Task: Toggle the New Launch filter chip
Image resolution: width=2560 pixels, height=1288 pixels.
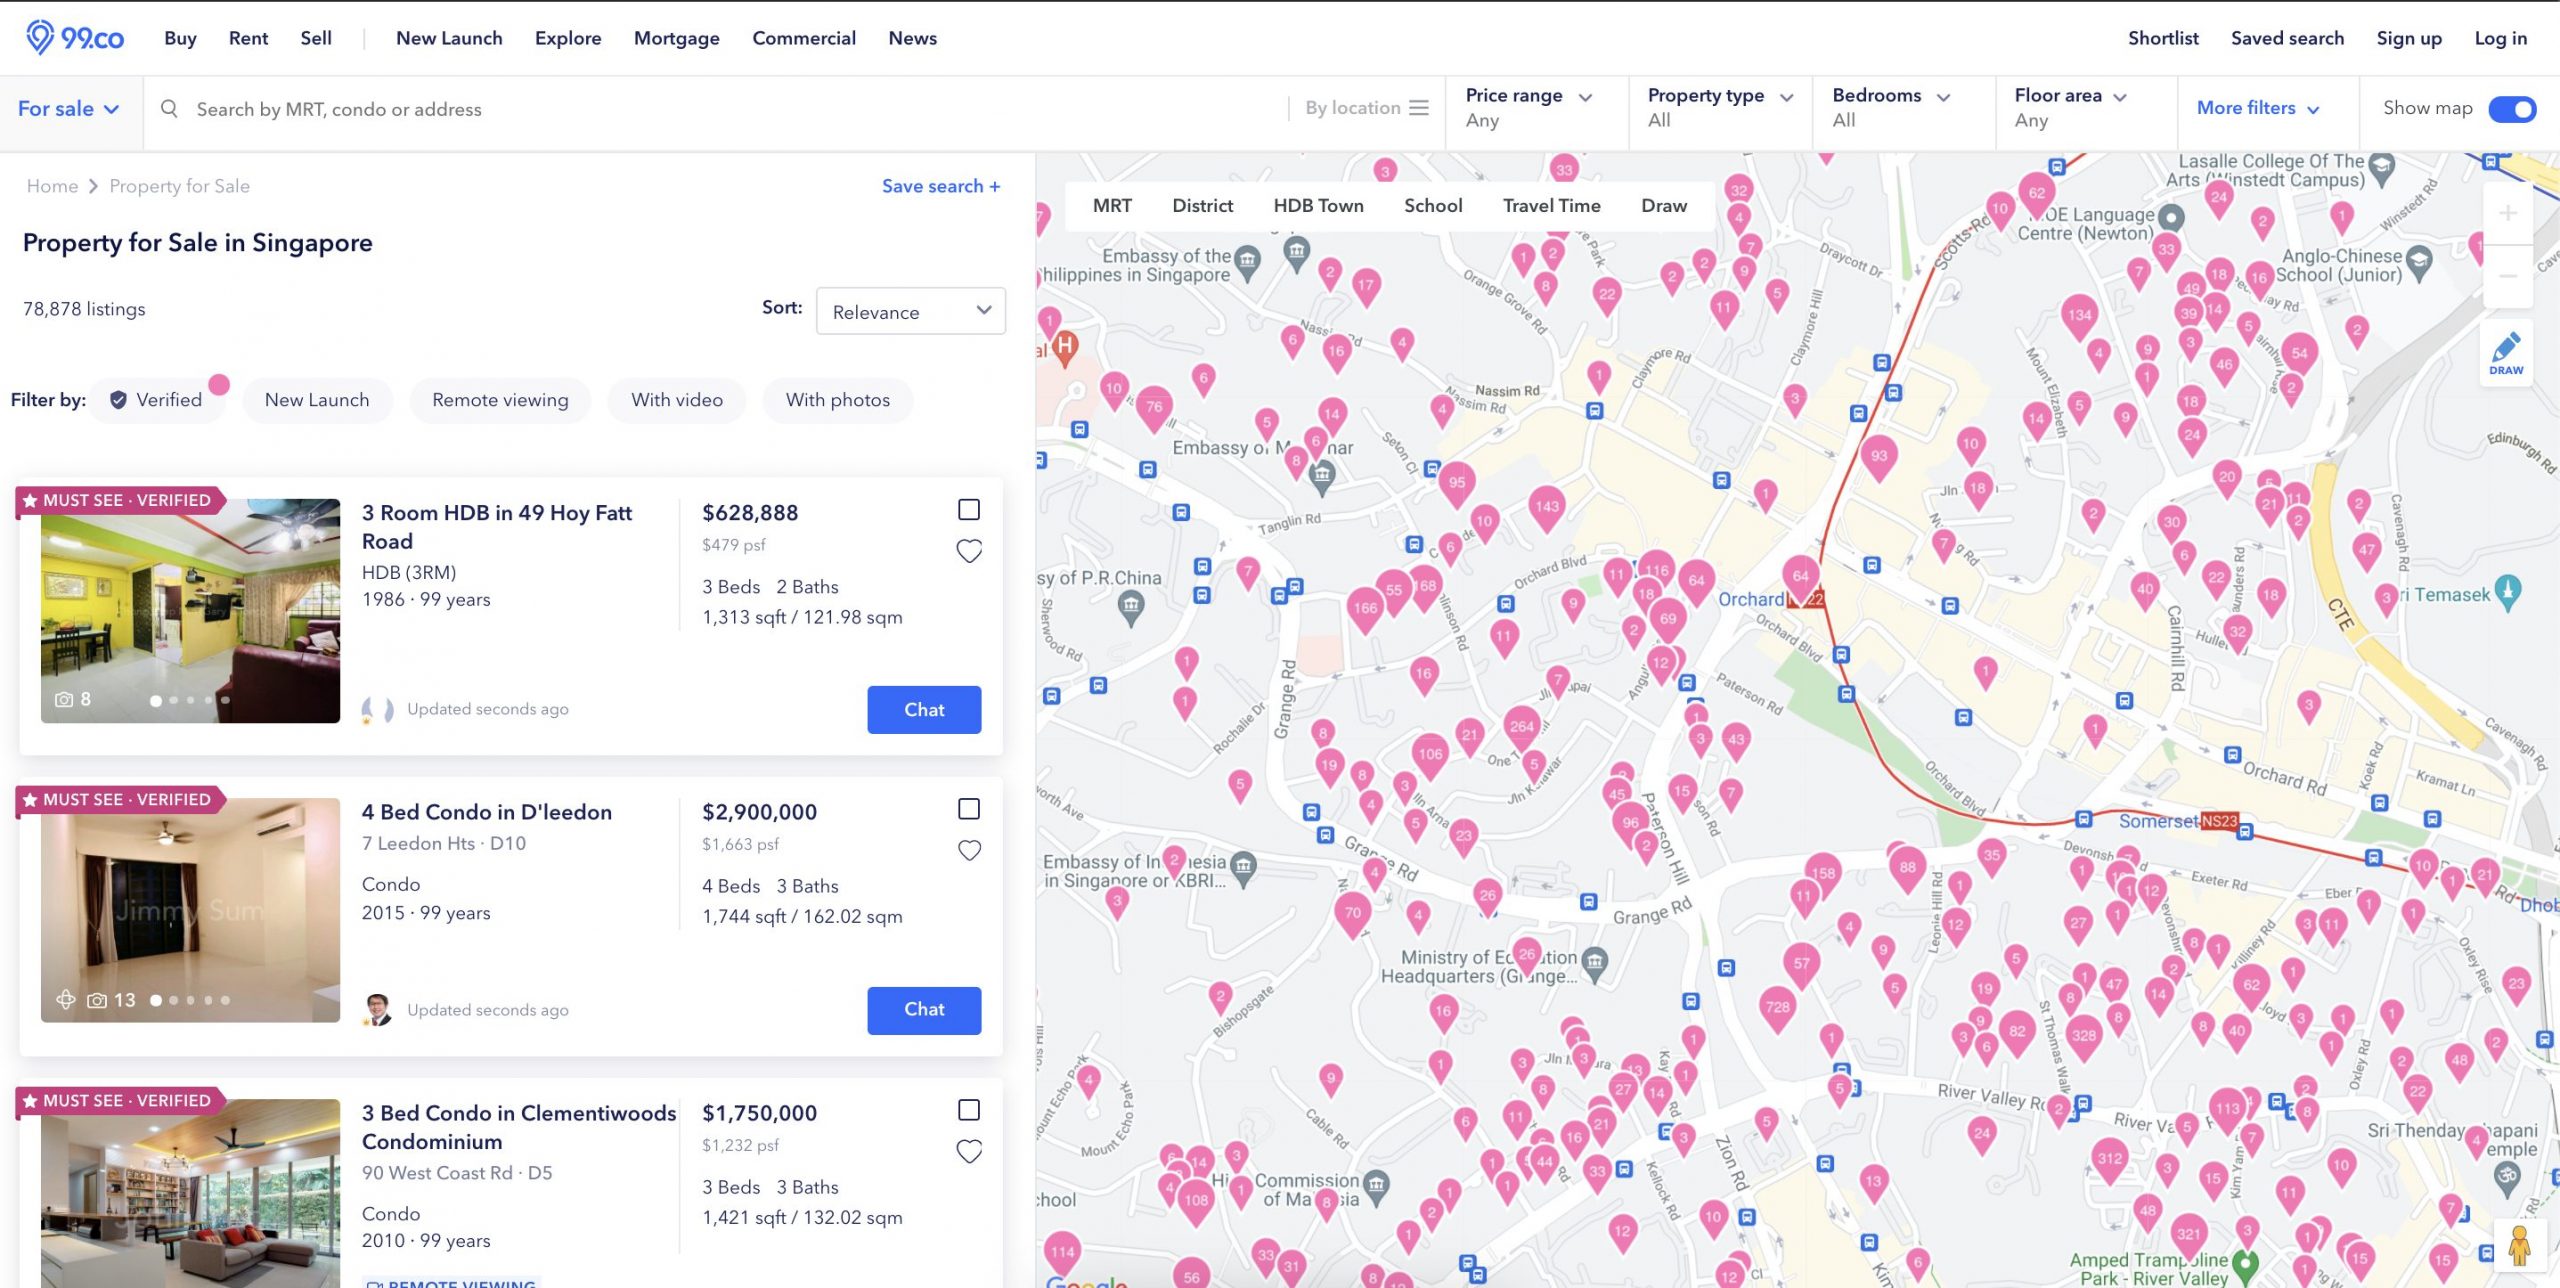Action: click(x=317, y=400)
